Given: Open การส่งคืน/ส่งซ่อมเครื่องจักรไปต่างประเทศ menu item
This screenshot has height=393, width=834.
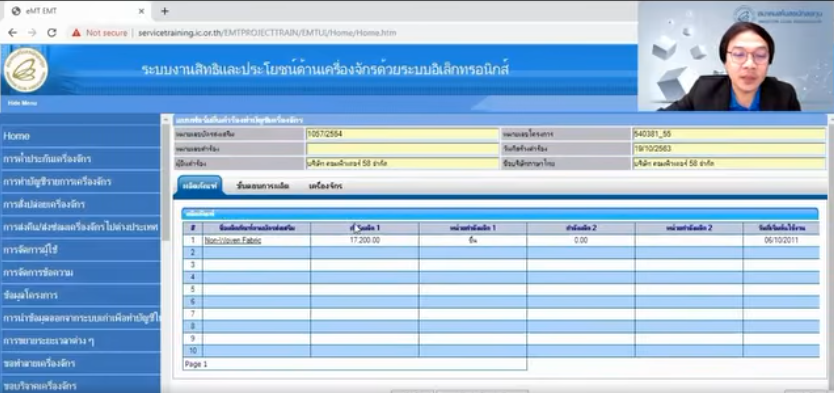Looking at the screenshot, I should (80, 227).
